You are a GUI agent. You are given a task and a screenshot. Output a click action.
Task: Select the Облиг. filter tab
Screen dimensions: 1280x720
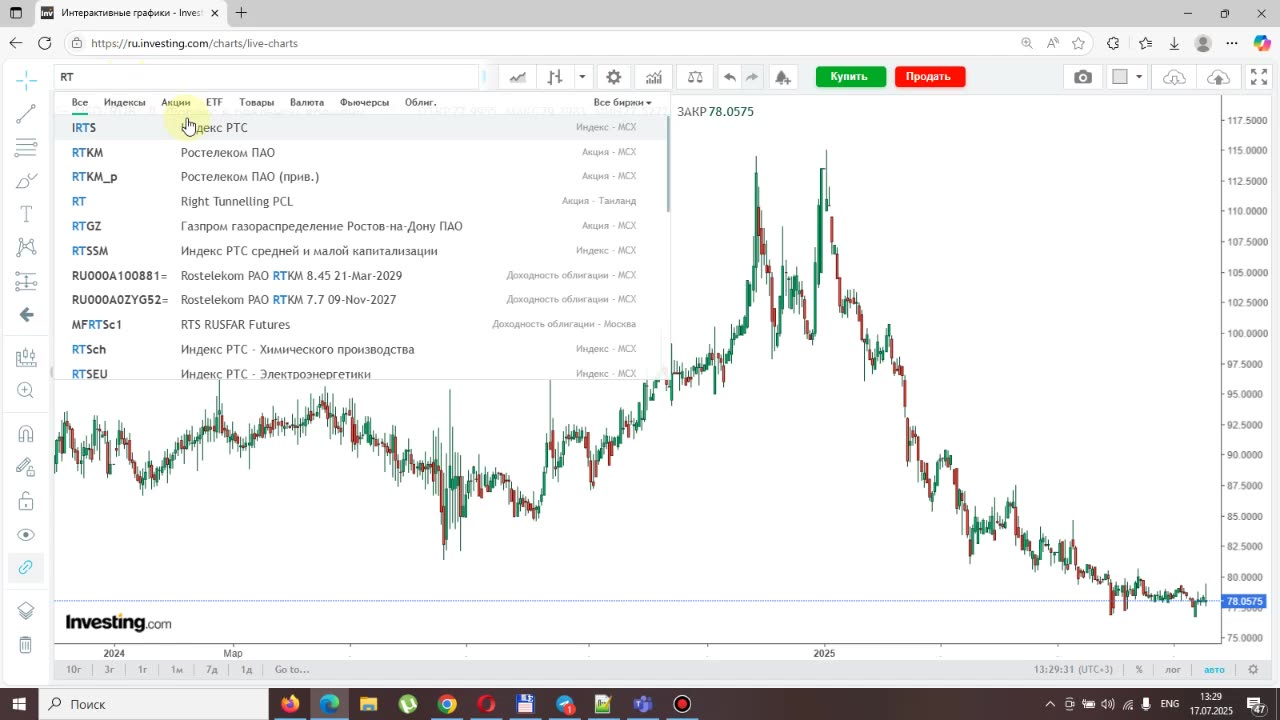click(x=421, y=102)
